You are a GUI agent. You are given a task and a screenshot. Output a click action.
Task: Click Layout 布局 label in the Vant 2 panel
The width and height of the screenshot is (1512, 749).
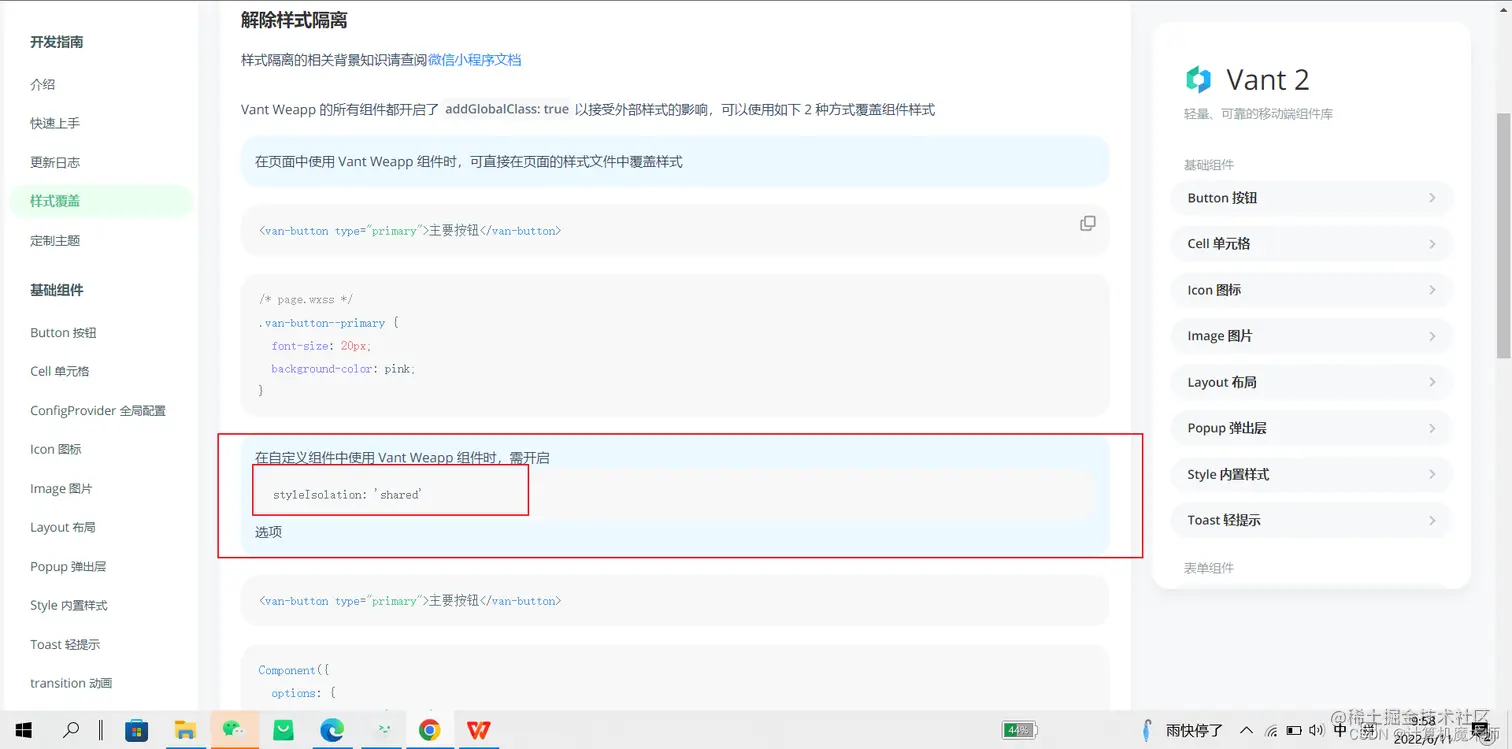pyautogui.click(x=1222, y=382)
